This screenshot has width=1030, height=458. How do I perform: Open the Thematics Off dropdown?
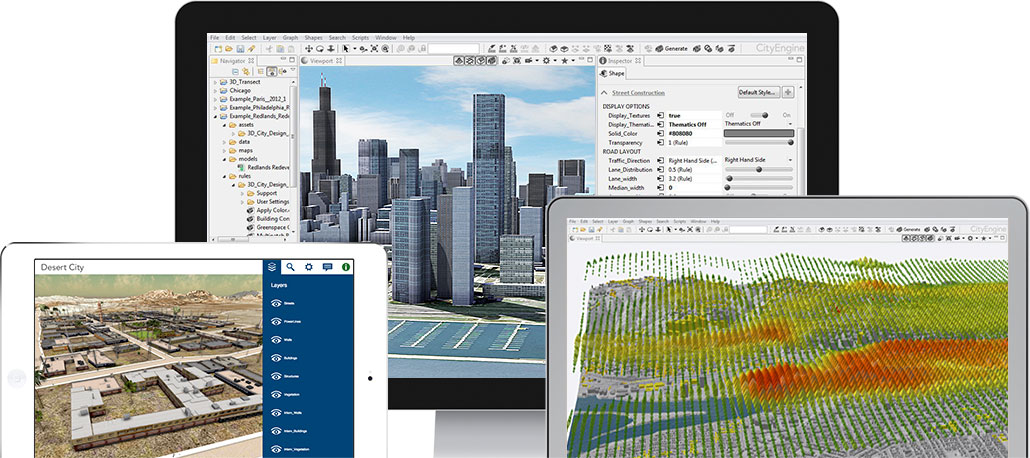760,124
